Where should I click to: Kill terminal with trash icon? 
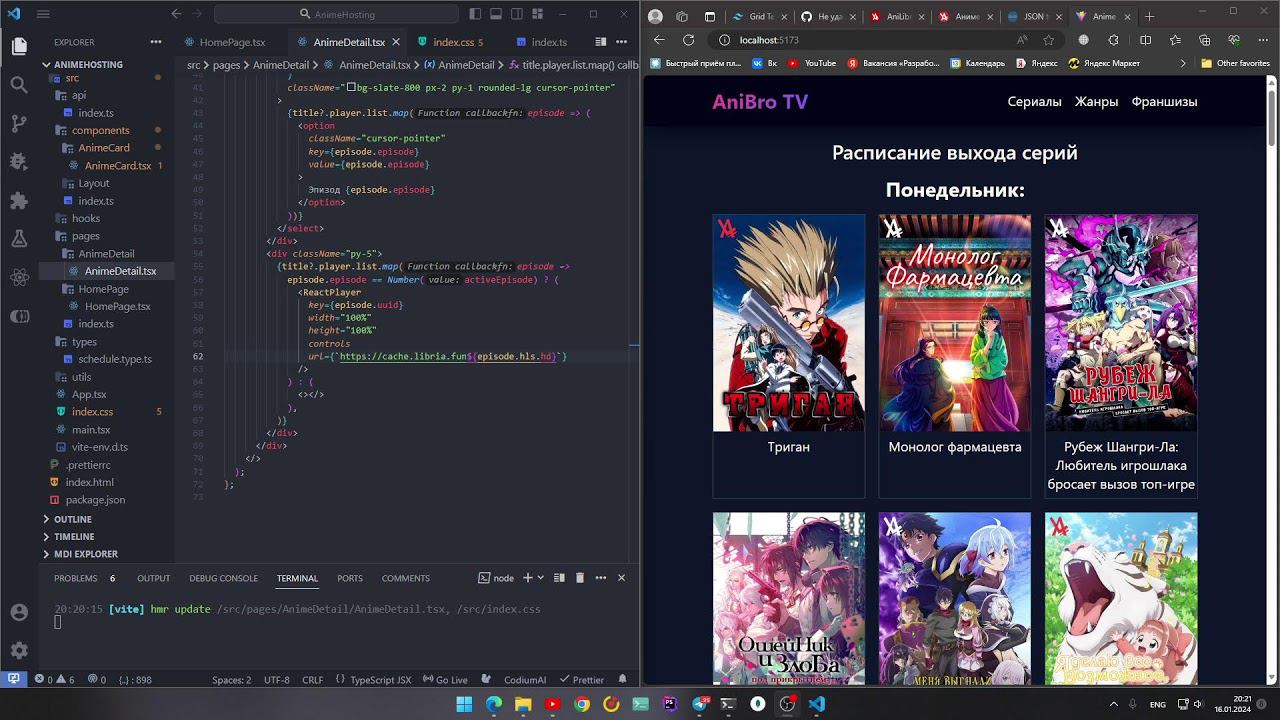(578, 577)
